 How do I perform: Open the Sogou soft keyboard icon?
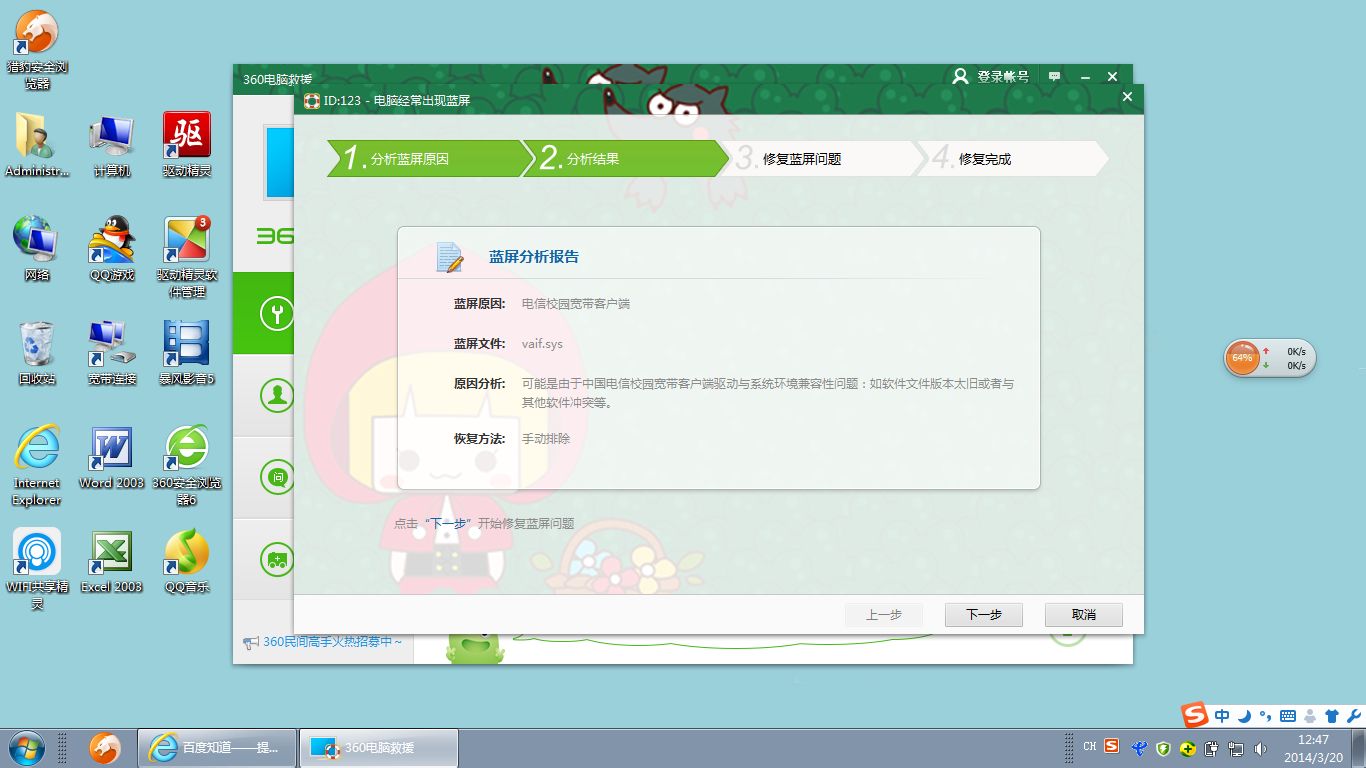click(x=1288, y=715)
